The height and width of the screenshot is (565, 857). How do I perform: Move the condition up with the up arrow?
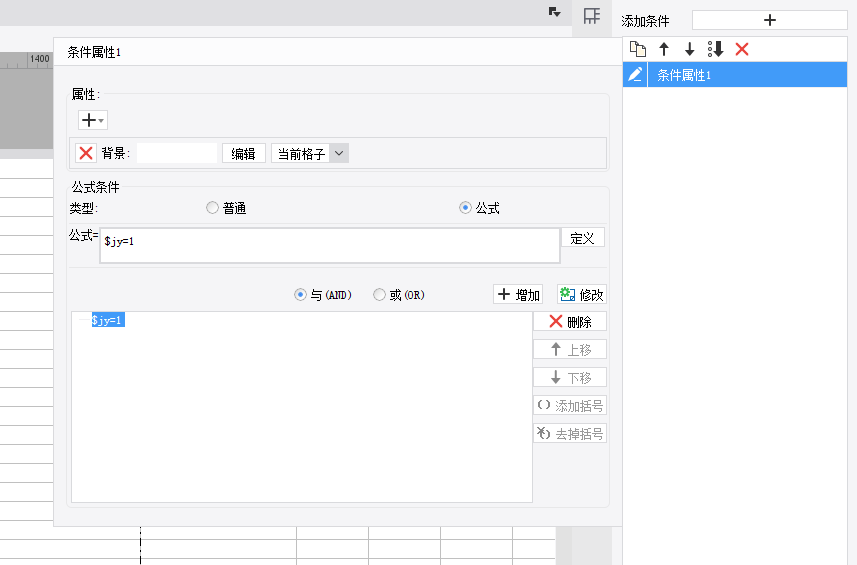pos(663,49)
